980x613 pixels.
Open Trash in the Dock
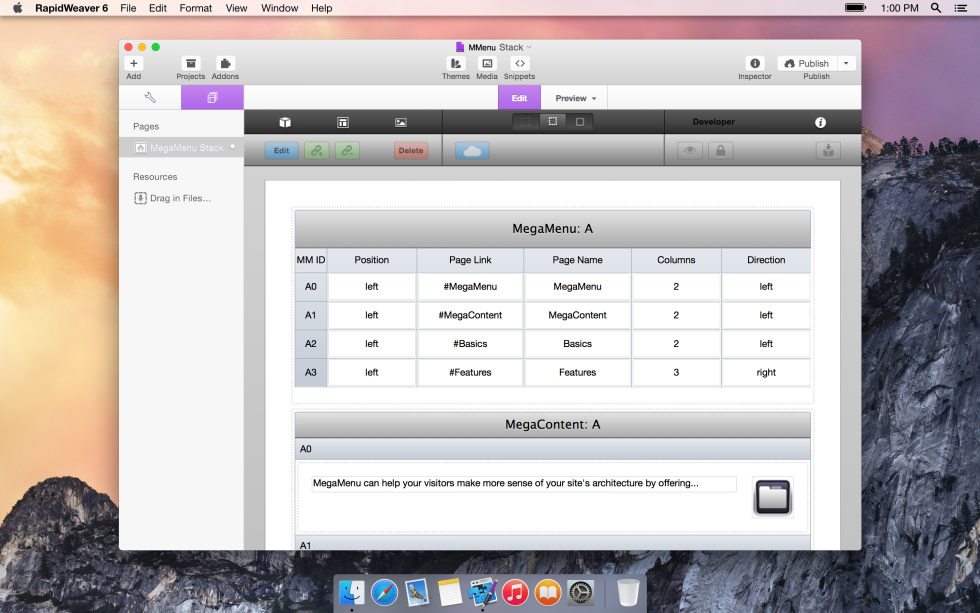click(x=628, y=592)
